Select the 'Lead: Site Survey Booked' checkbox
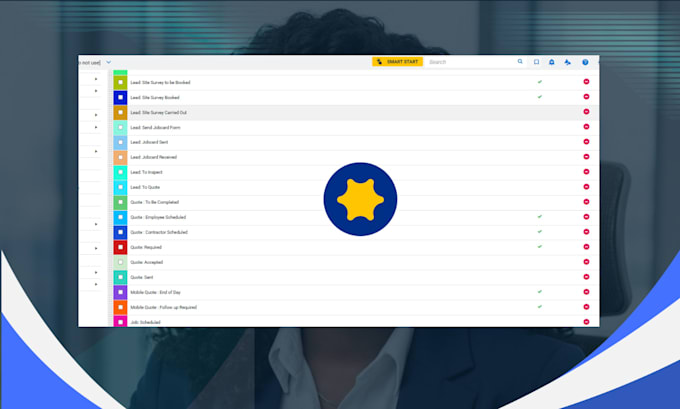This screenshot has height=409, width=680. coord(121,97)
